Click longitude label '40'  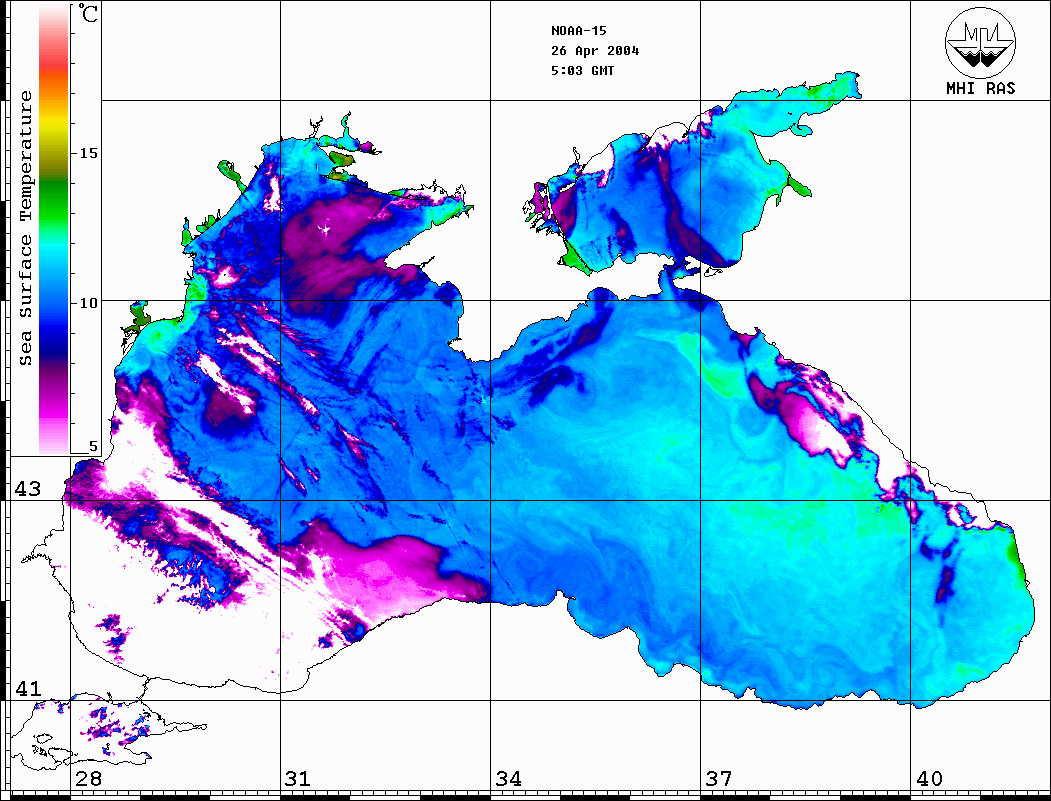(x=929, y=778)
